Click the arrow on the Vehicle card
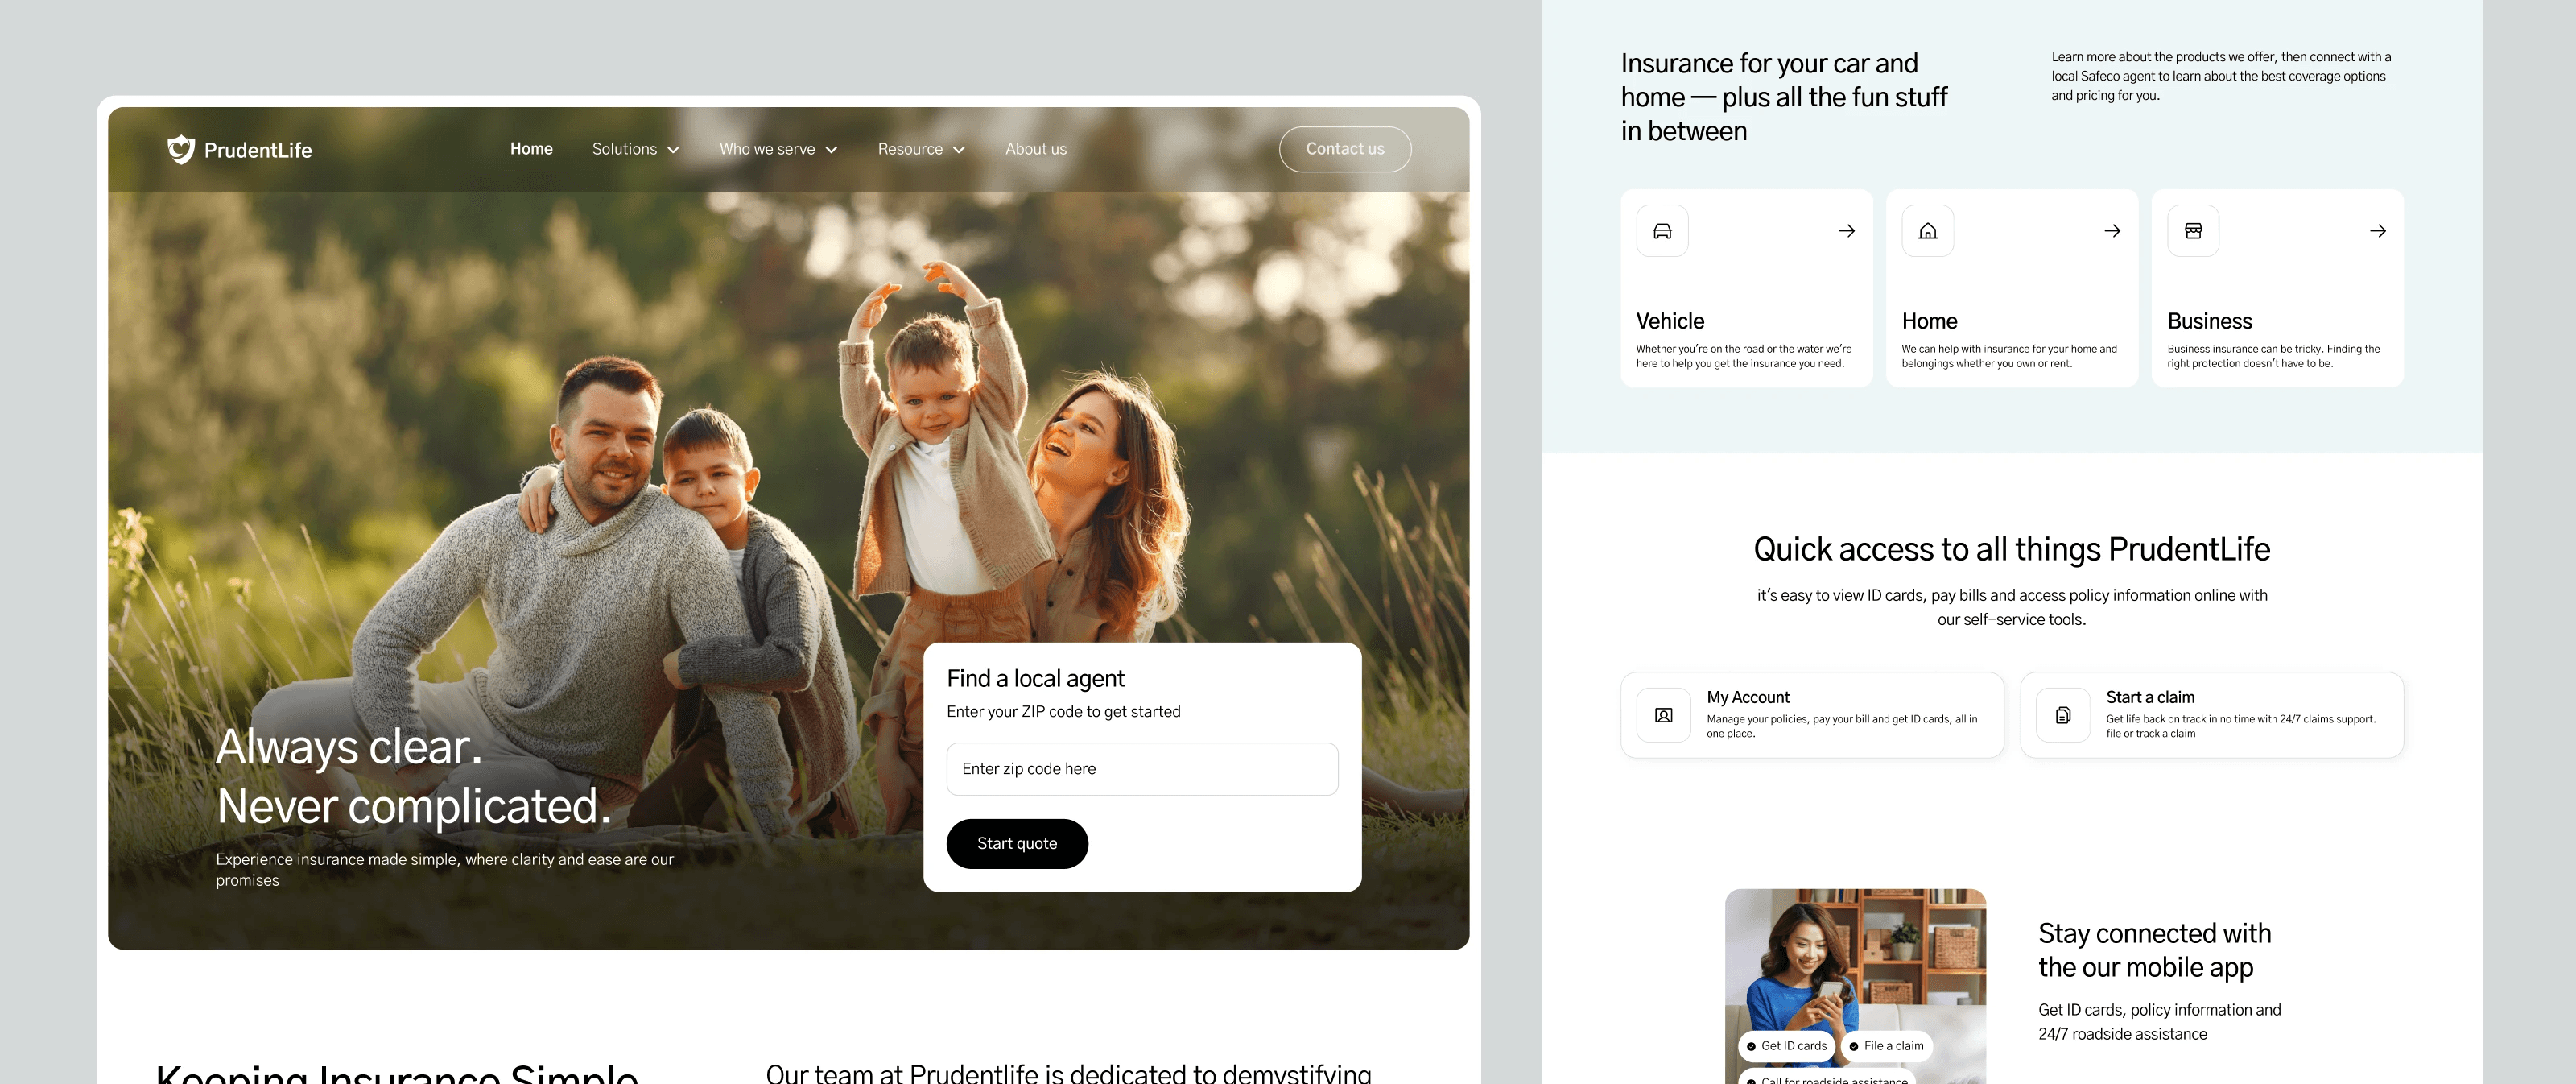The width and height of the screenshot is (2576, 1084). click(1846, 231)
